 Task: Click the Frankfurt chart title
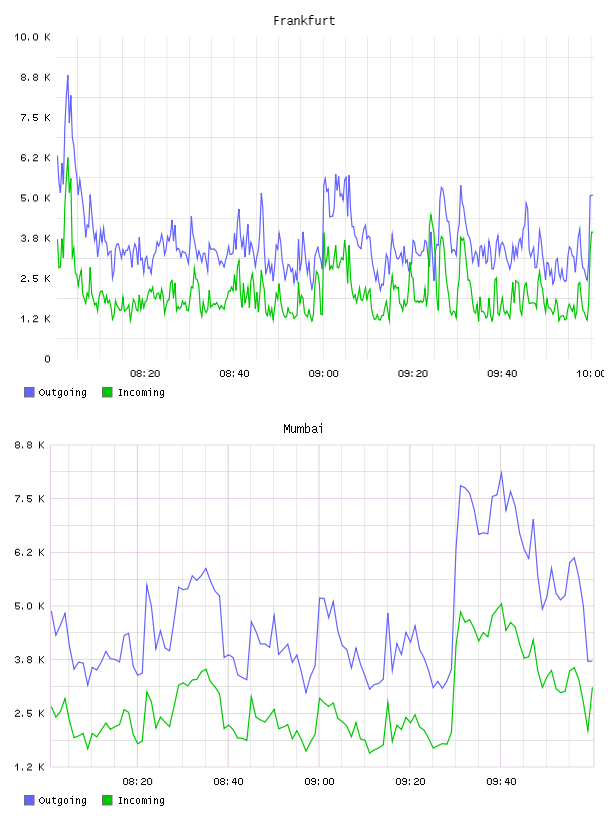click(x=304, y=21)
